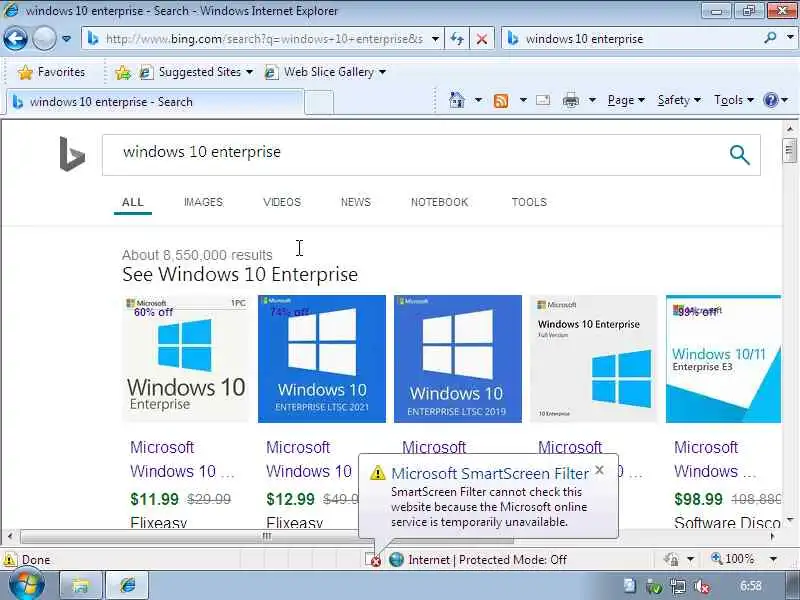
Task: Open the Windows 10/11 Enterprise E3 thumbnail
Action: (x=723, y=359)
